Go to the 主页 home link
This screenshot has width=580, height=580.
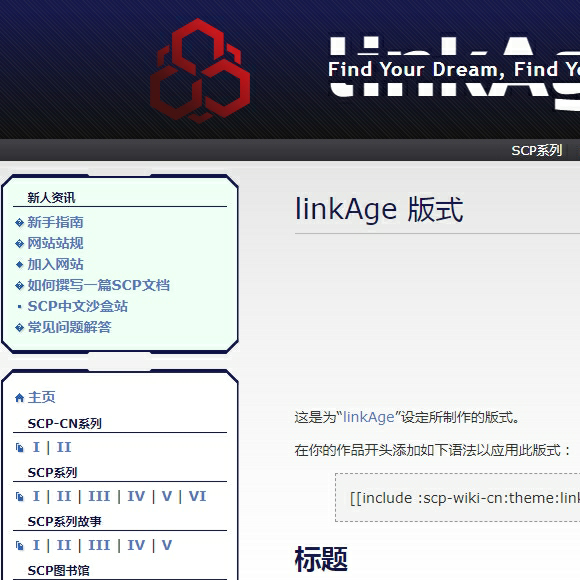(x=41, y=397)
